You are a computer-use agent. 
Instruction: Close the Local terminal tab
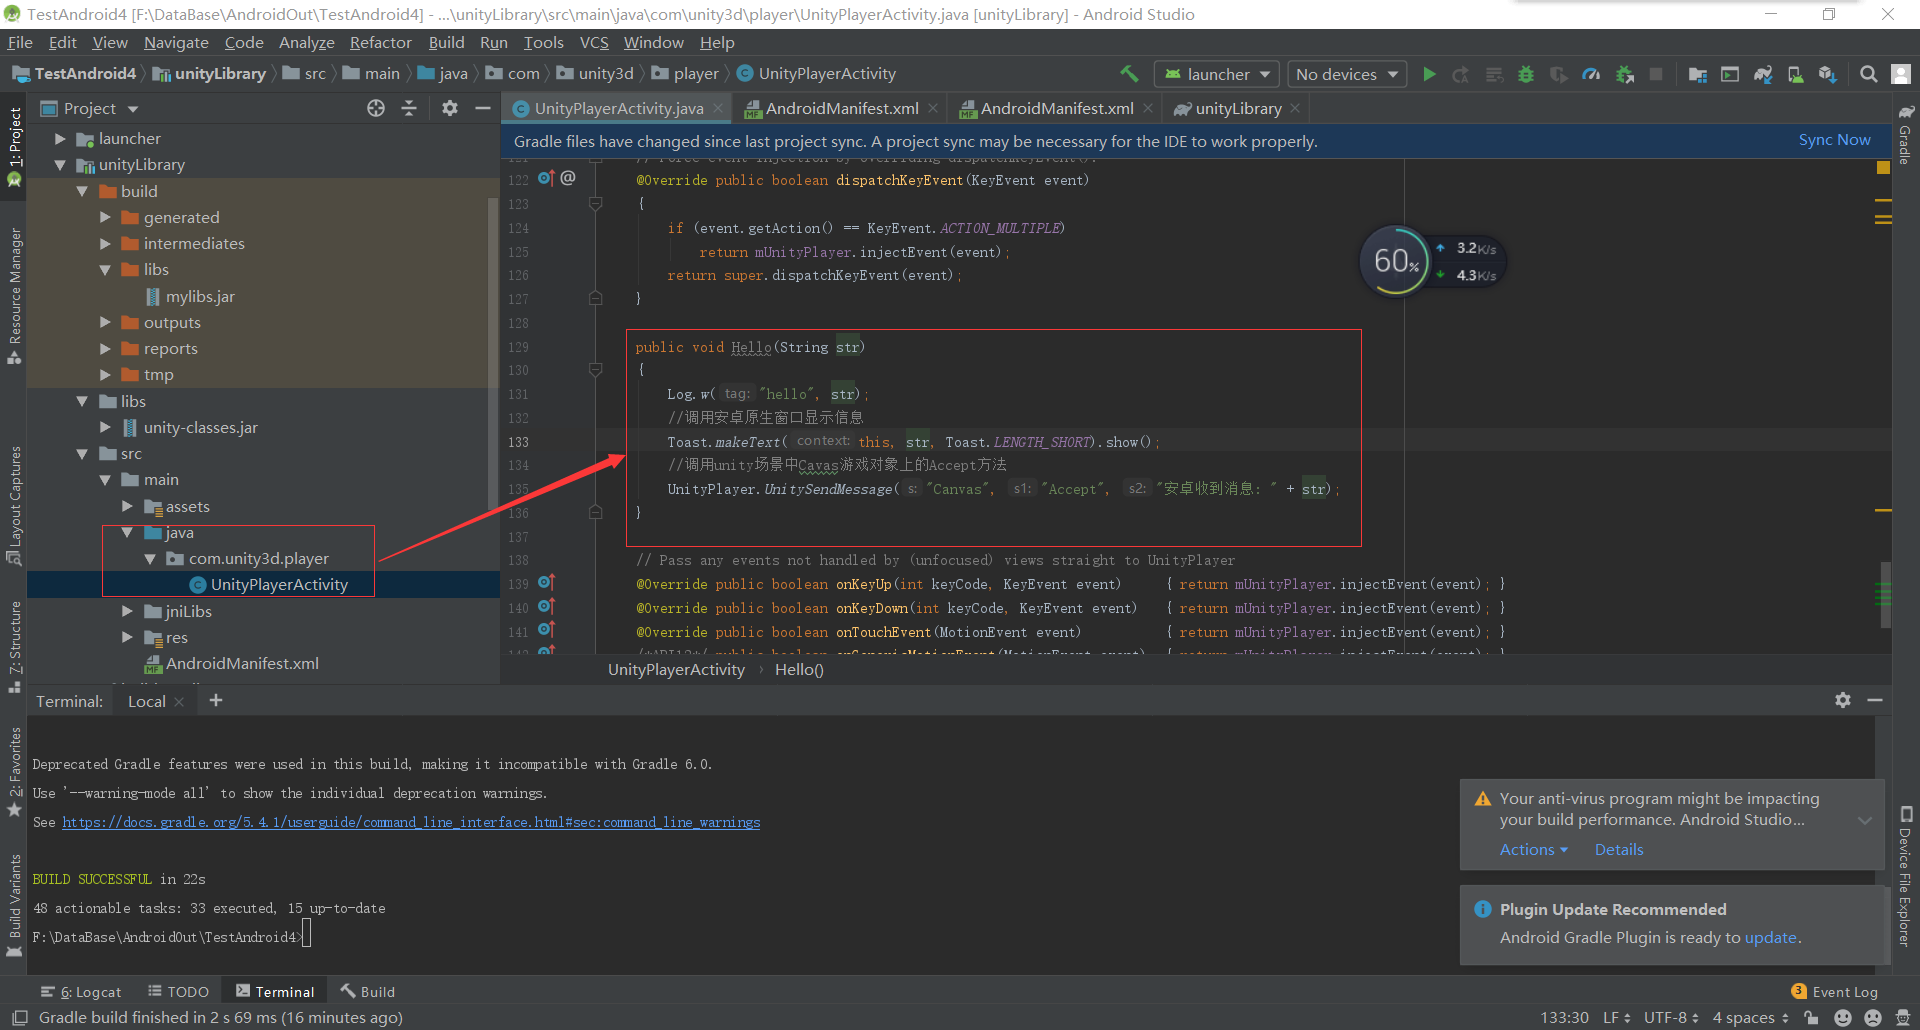179,701
